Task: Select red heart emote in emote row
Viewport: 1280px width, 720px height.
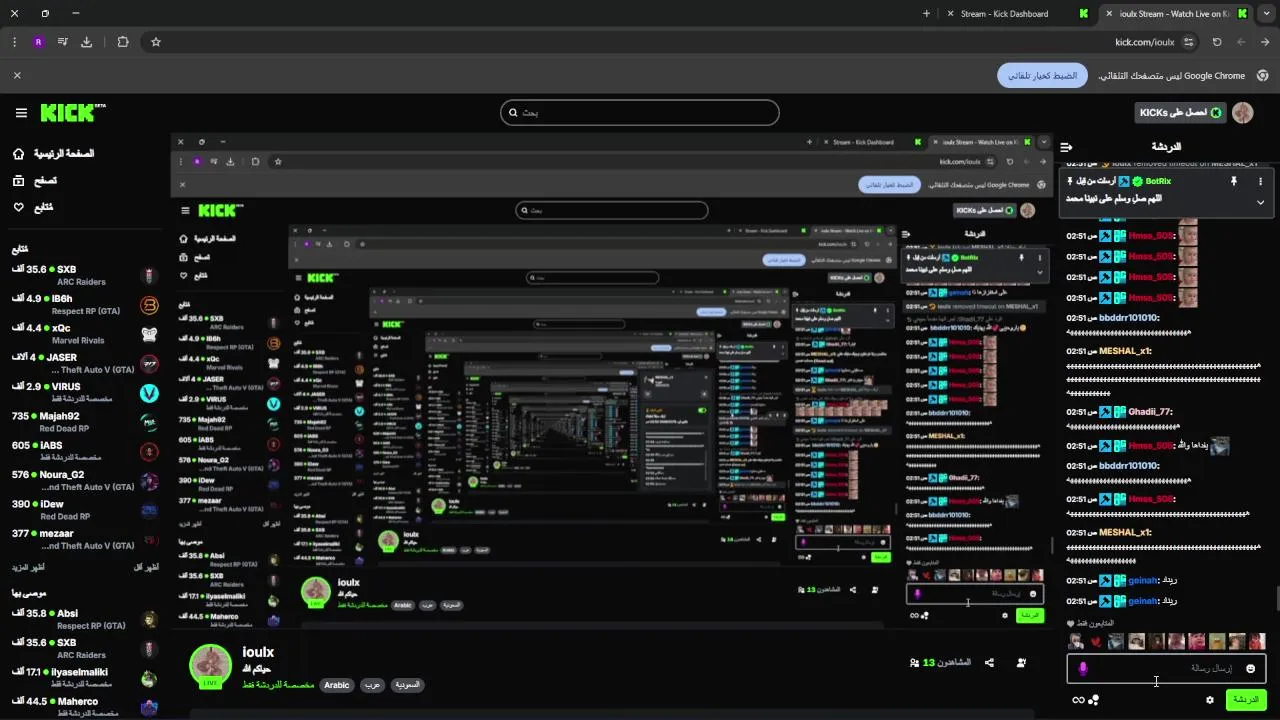Action: [x=1096, y=642]
